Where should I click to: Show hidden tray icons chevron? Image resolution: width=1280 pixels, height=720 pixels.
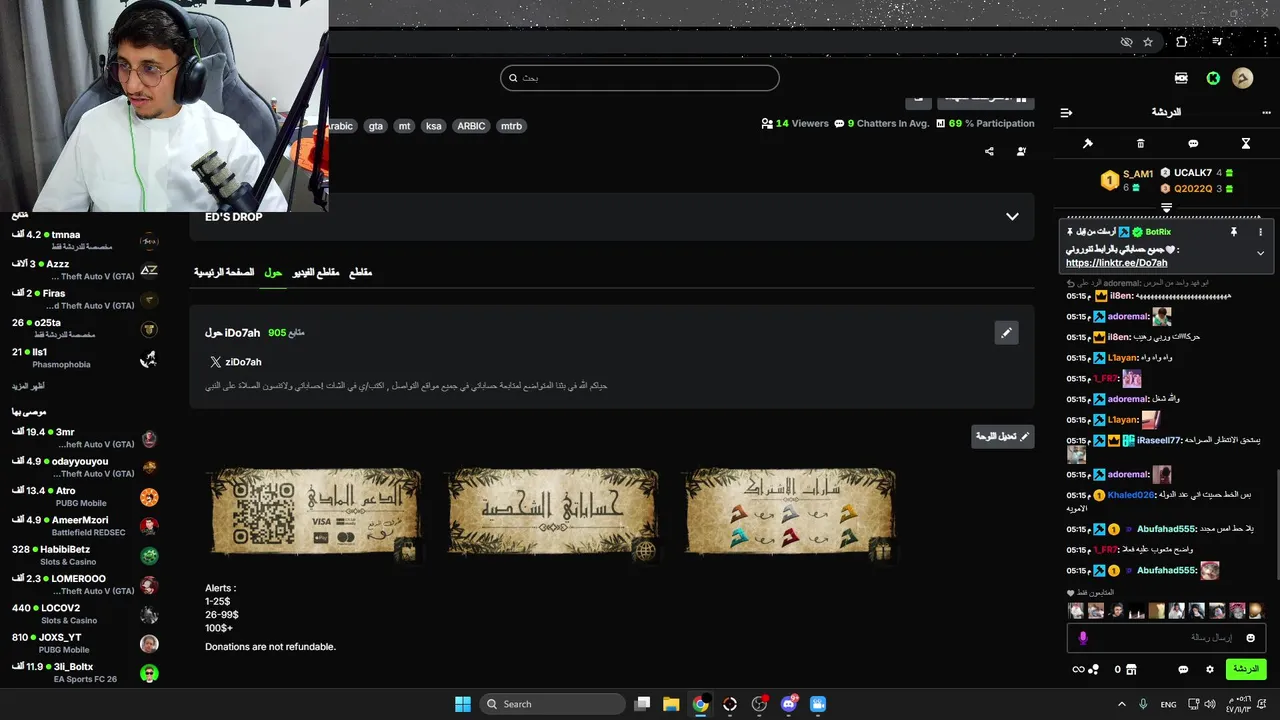click(x=1121, y=704)
